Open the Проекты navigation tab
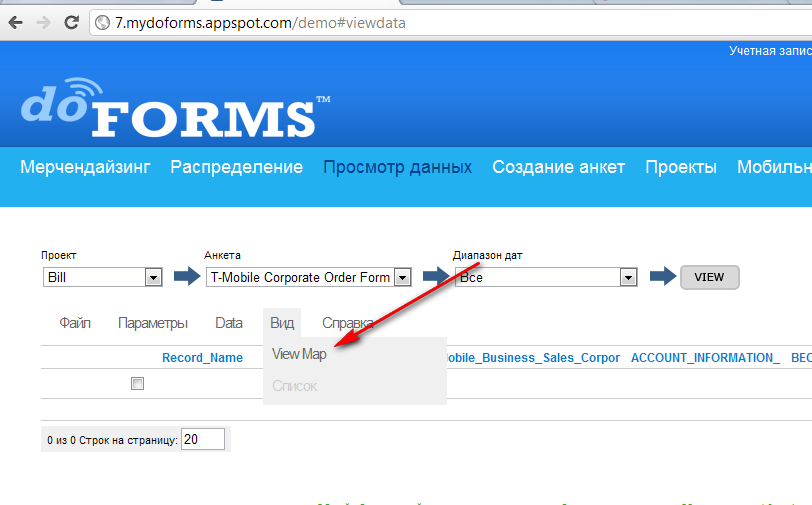Image resolution: width=812 pixels, height=505 pixels. point(680,167)
